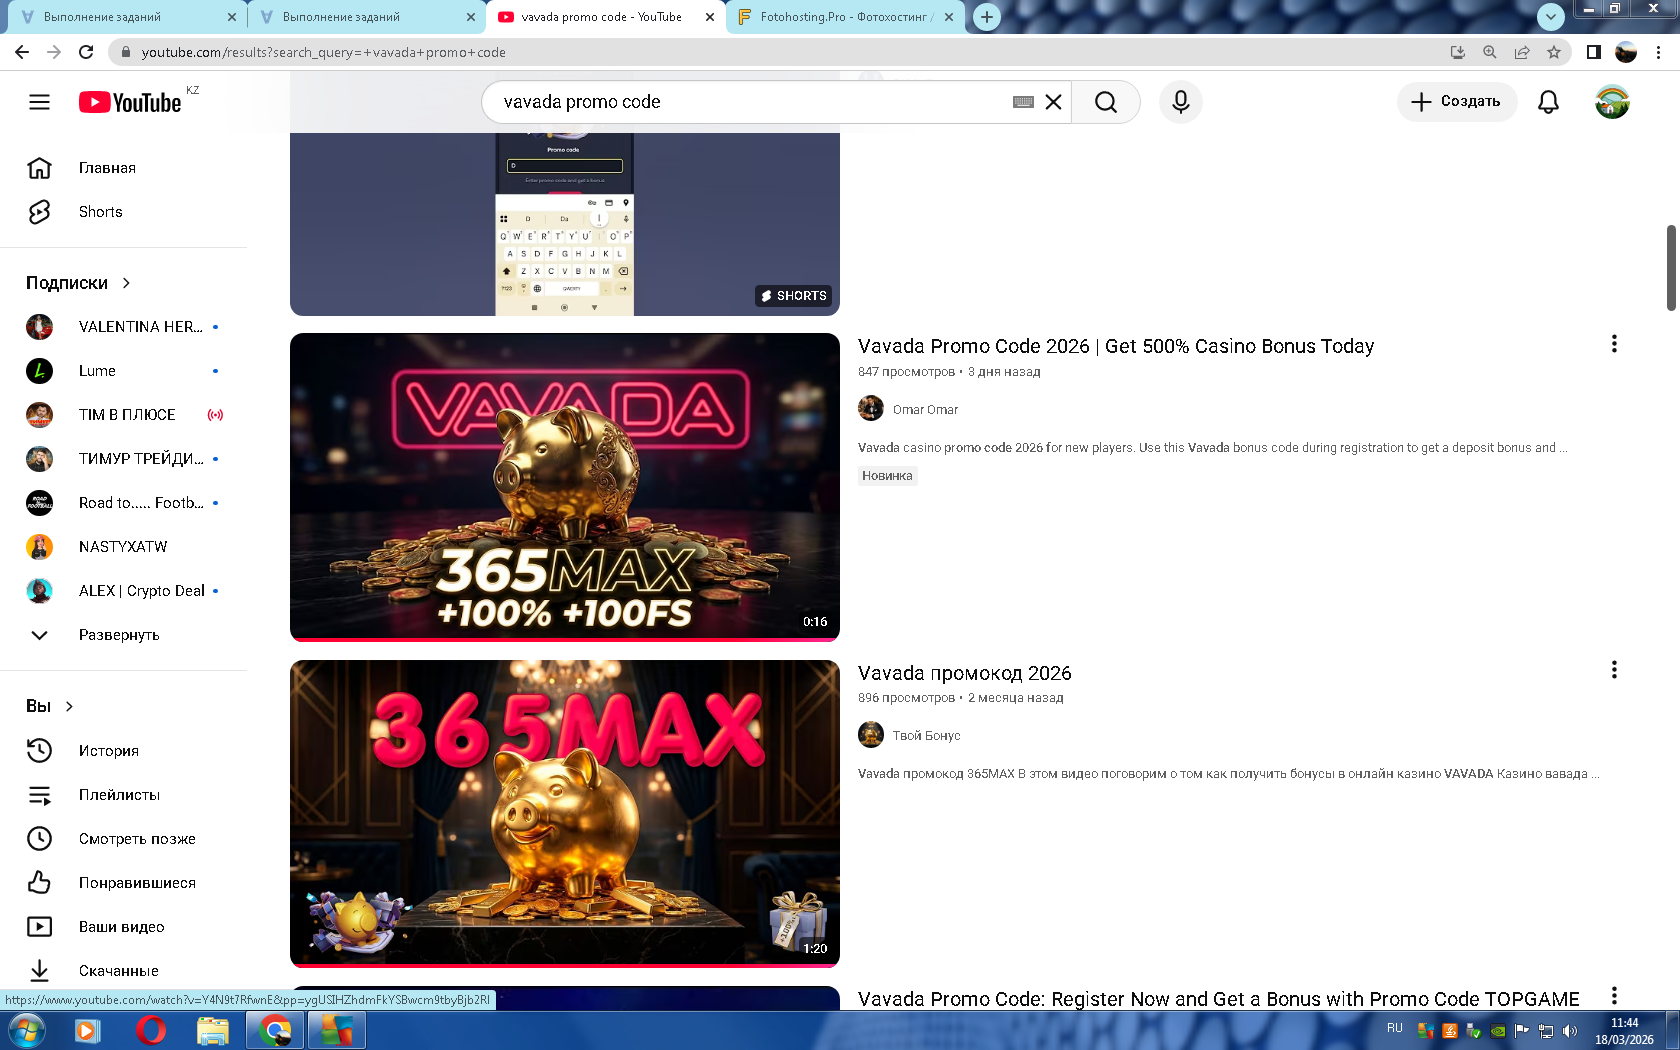The image size is (1680, 1050).
Task: Expand the Вы section chevron
Action: pyautogui.click(x=69, y=706)
